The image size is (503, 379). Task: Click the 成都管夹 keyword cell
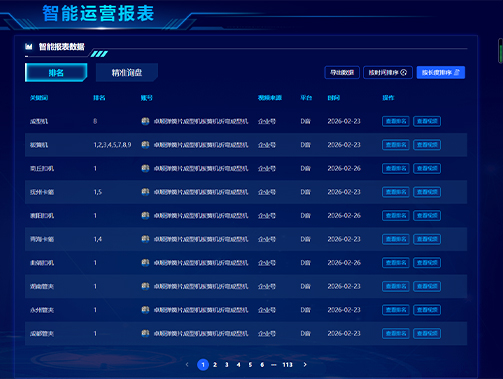click(x=42, y=334)
